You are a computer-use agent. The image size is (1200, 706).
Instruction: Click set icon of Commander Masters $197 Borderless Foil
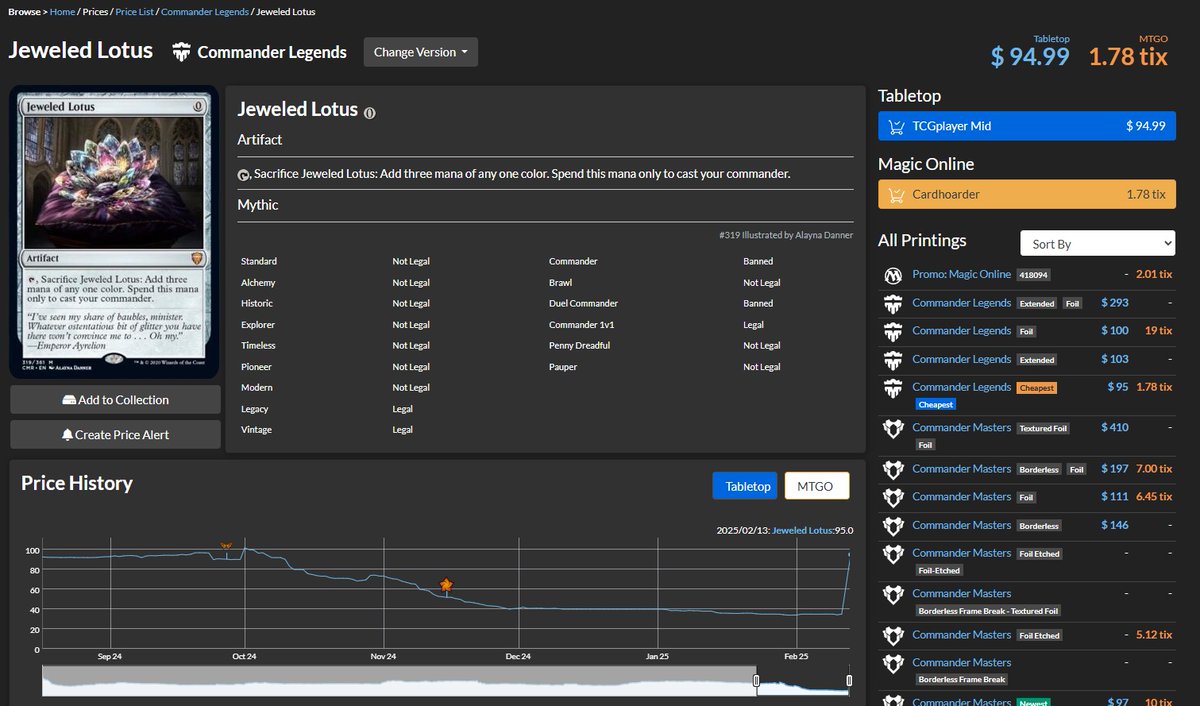click(894, 469)
